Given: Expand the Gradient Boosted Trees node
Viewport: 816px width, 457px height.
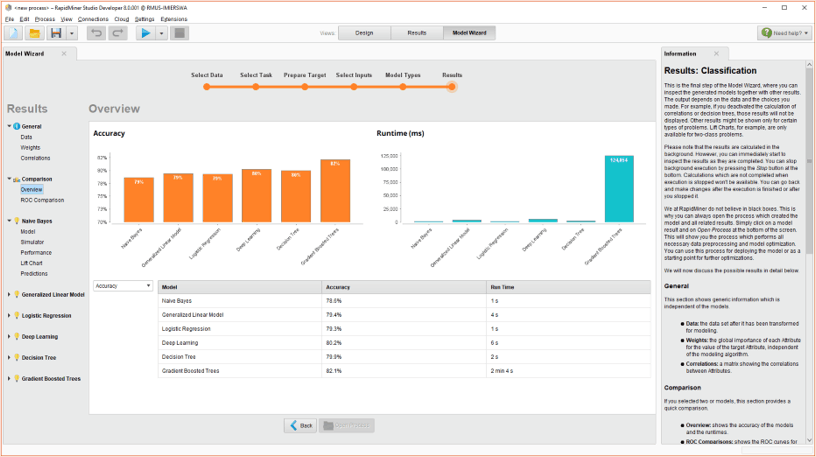Looking at the screenshot, I should pyautogui.click(x=10, y=379).
